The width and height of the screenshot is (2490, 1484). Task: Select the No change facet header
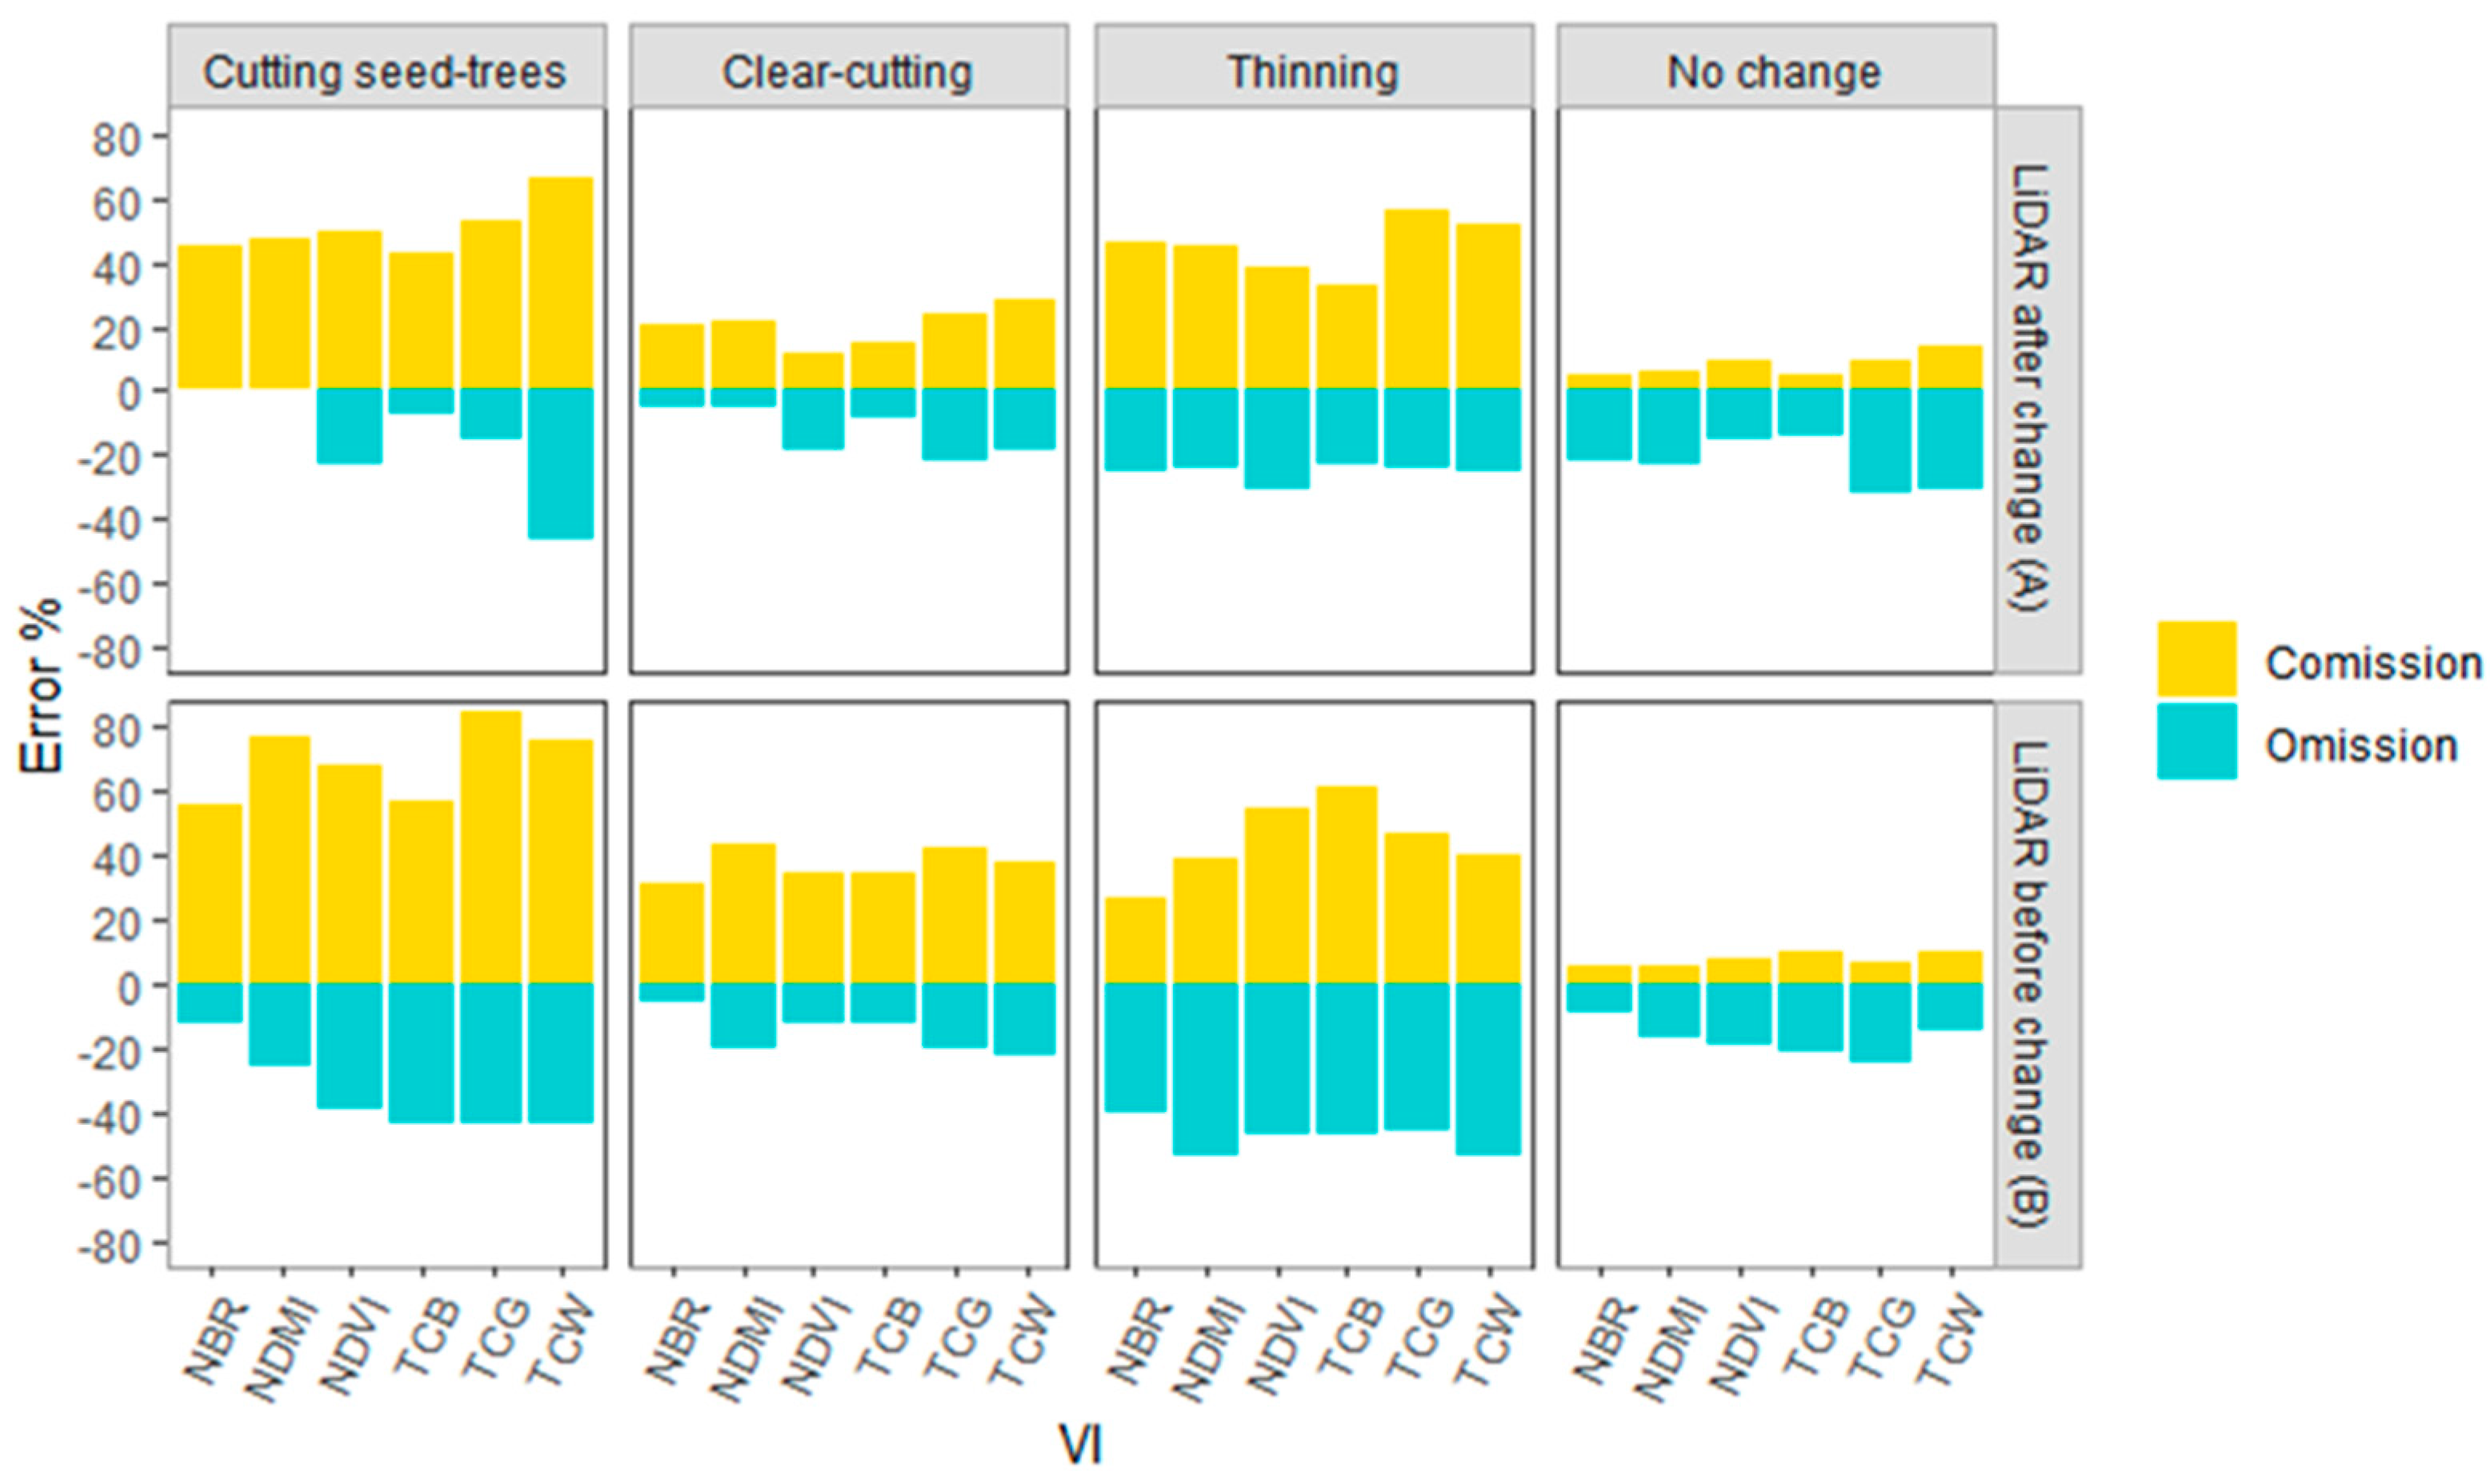click(1775, 72)
